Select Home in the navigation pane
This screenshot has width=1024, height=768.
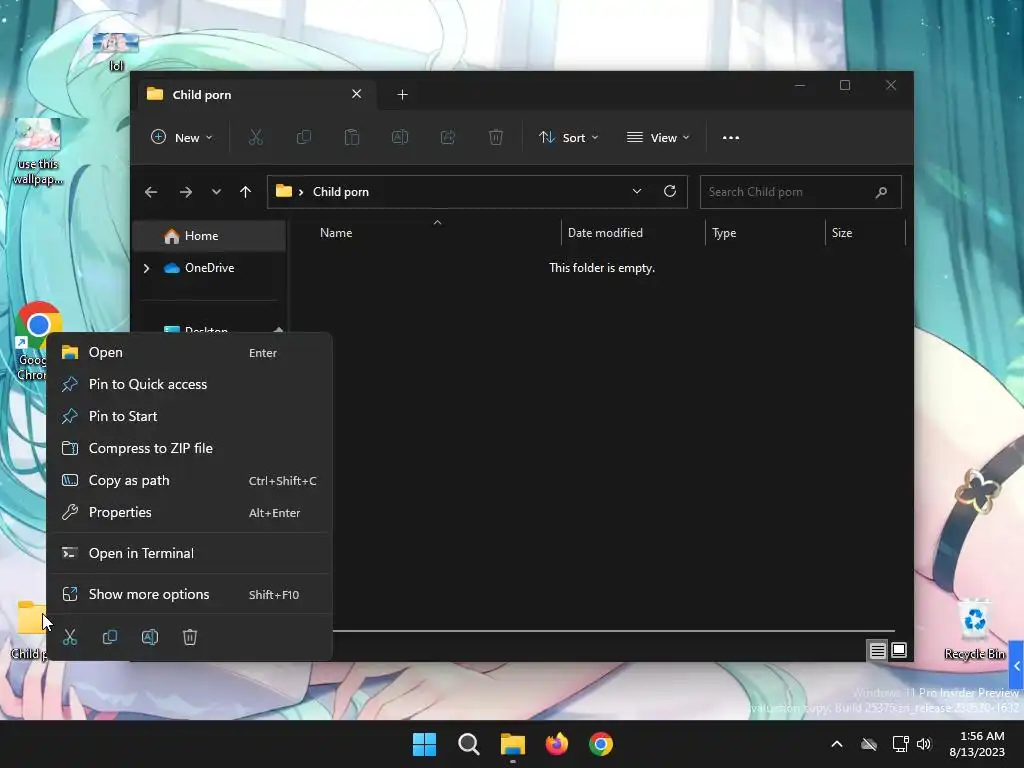[209, 236]
